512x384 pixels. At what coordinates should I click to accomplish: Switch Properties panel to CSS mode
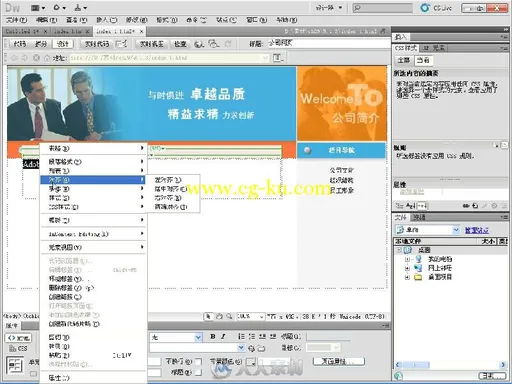point(18,349)
